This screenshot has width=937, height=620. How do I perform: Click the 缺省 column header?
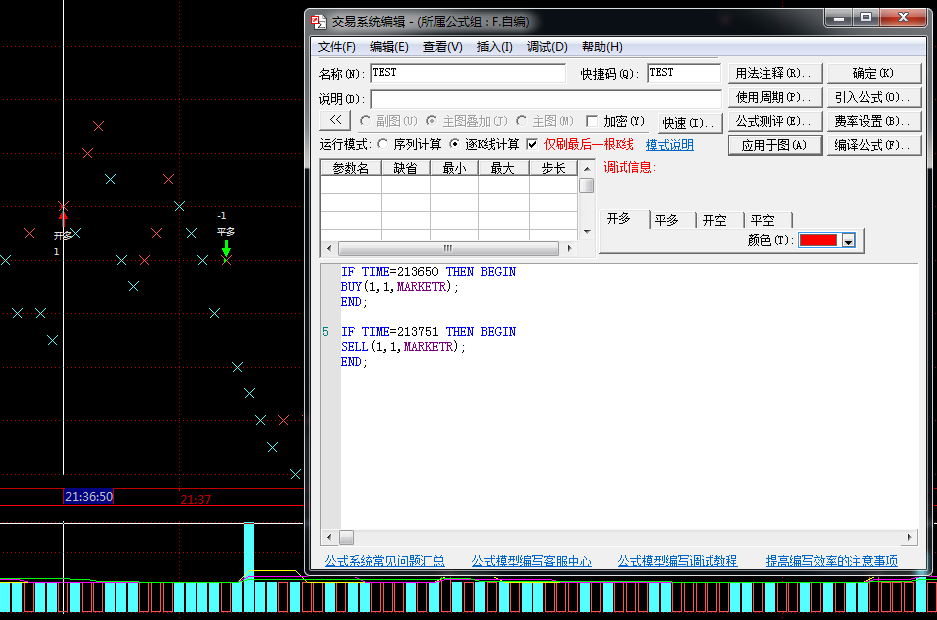point(406,168)
